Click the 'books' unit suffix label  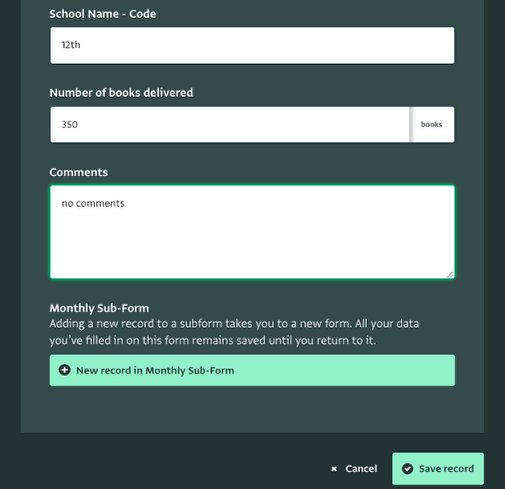point(432,125)
